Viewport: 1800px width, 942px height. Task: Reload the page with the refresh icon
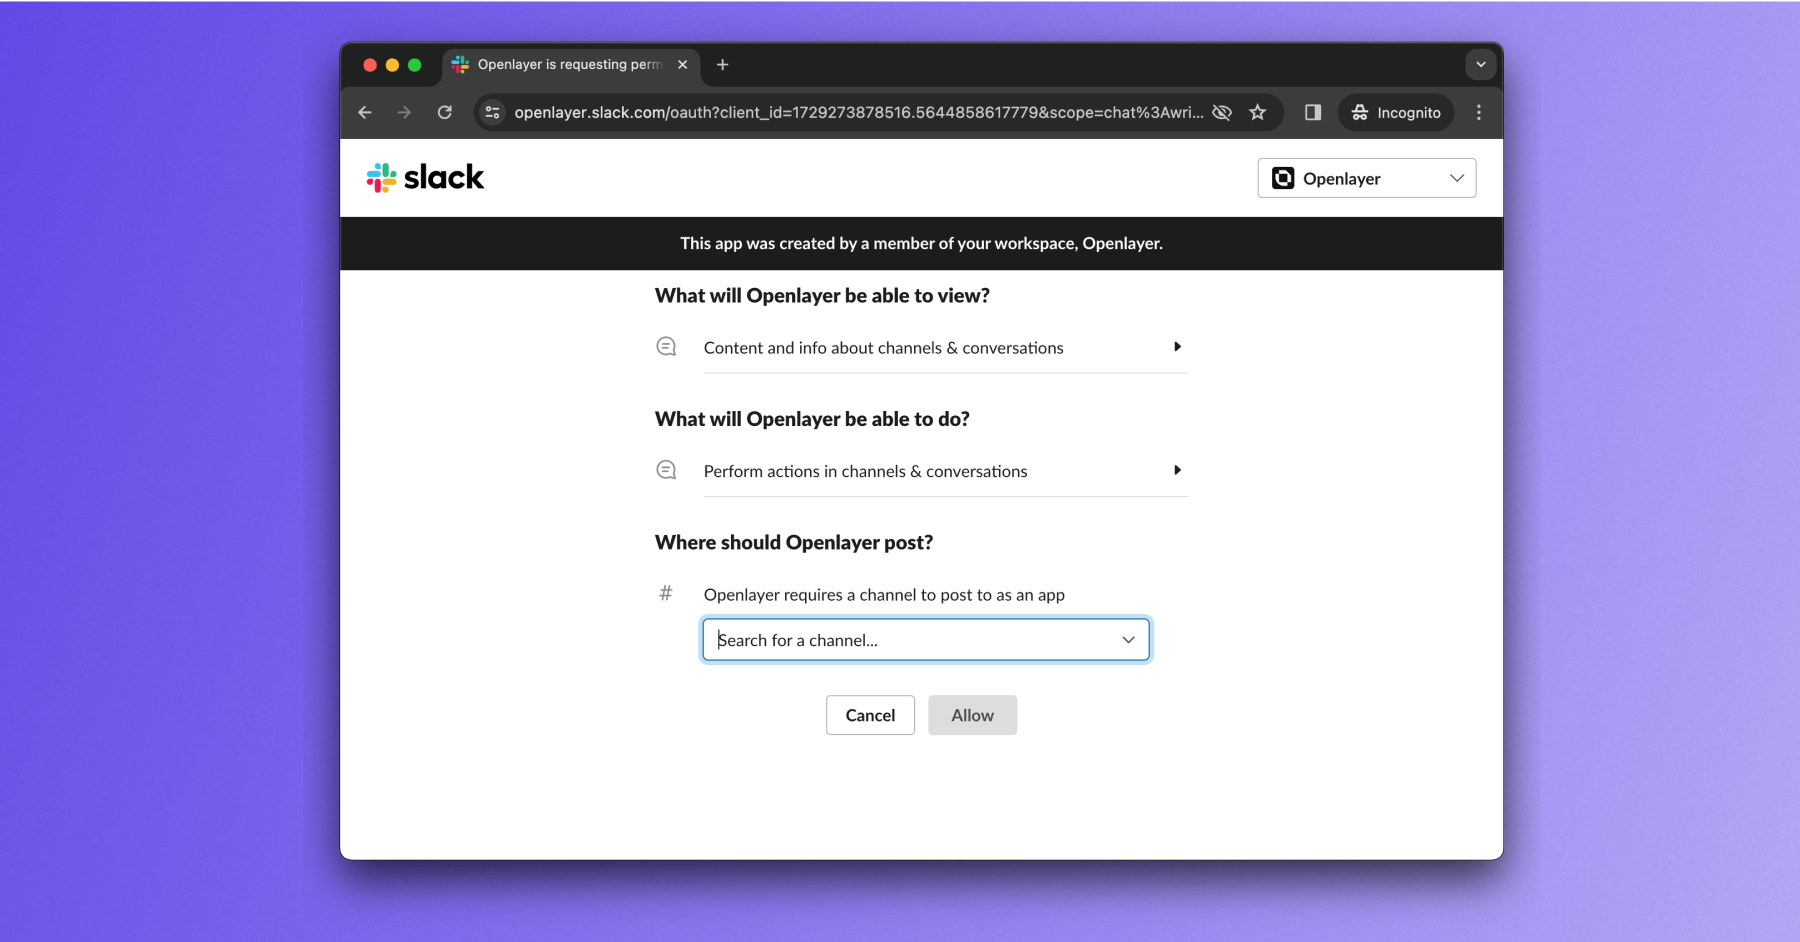pyautogui.click(x=445, y=113)
